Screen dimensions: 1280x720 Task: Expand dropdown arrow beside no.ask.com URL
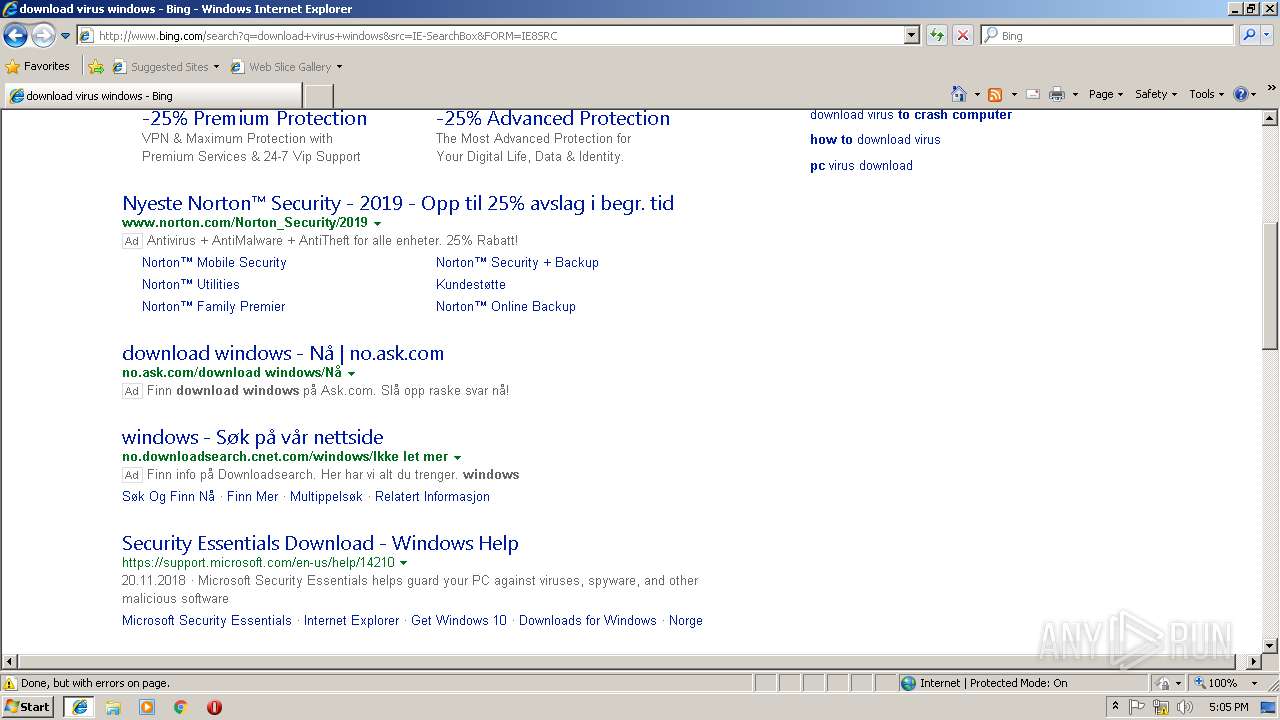[x=351, y=373]
